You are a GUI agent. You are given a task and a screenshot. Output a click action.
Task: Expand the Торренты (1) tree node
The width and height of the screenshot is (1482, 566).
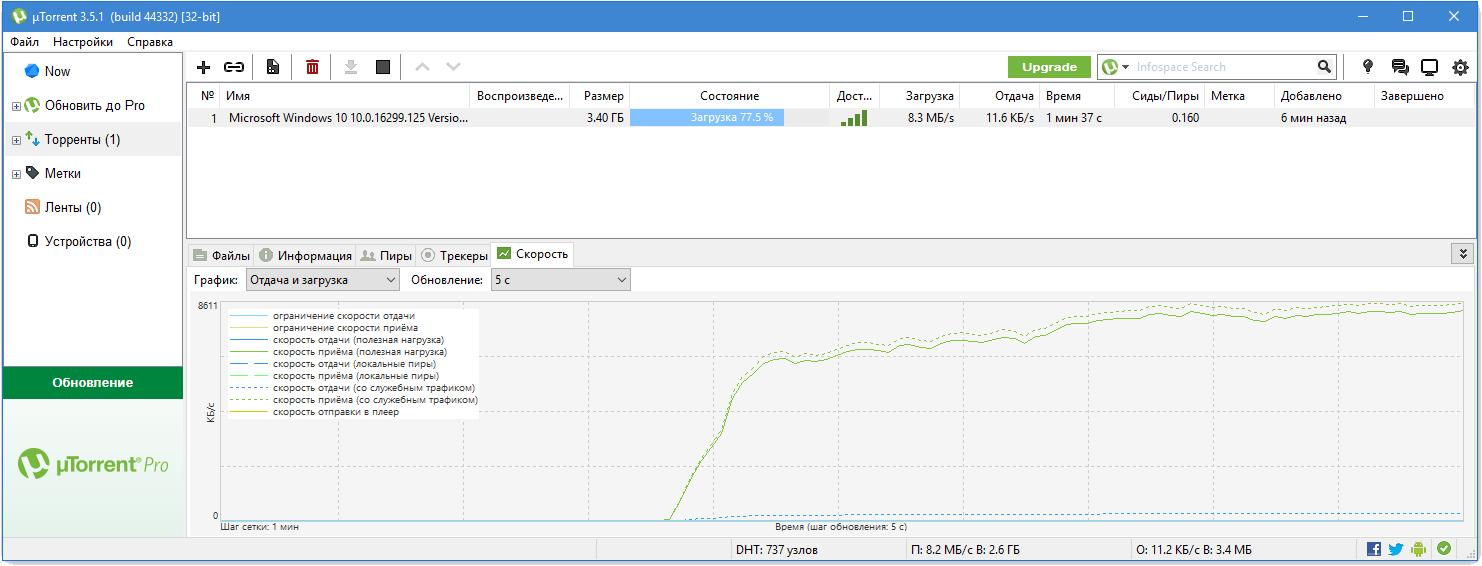click(16, 140)
